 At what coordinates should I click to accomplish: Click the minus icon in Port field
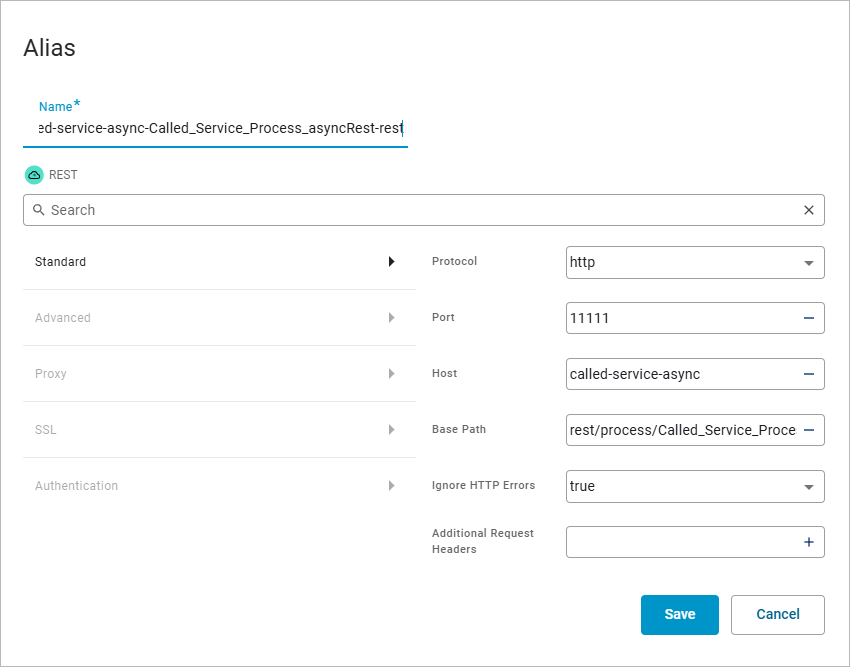tap(808, 318)
